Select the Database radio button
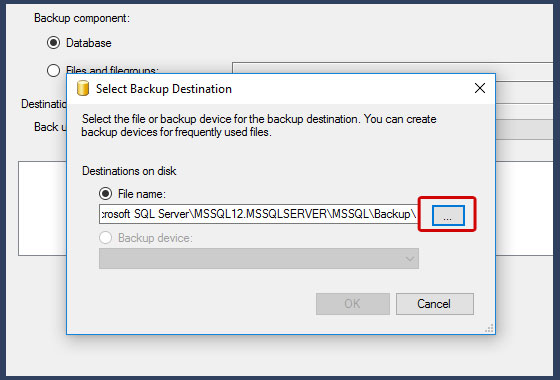Image resolution: width=560 pixels, height=380 pixels. pos(54,43)
